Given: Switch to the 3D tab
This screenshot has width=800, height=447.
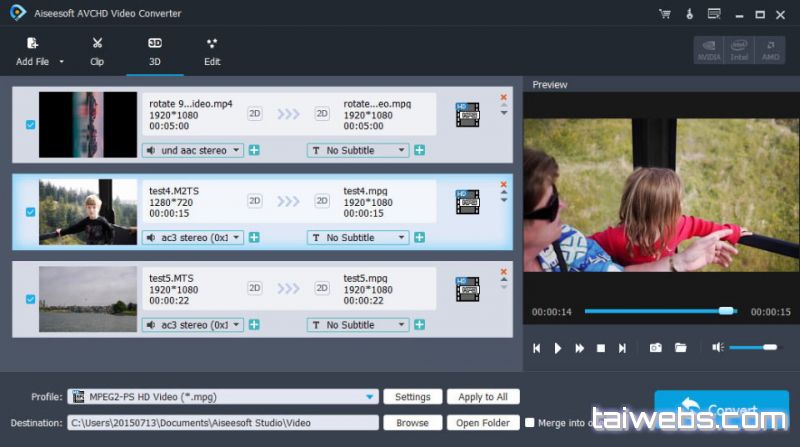Looking at the screenshot, I should [x=155, y=51].
